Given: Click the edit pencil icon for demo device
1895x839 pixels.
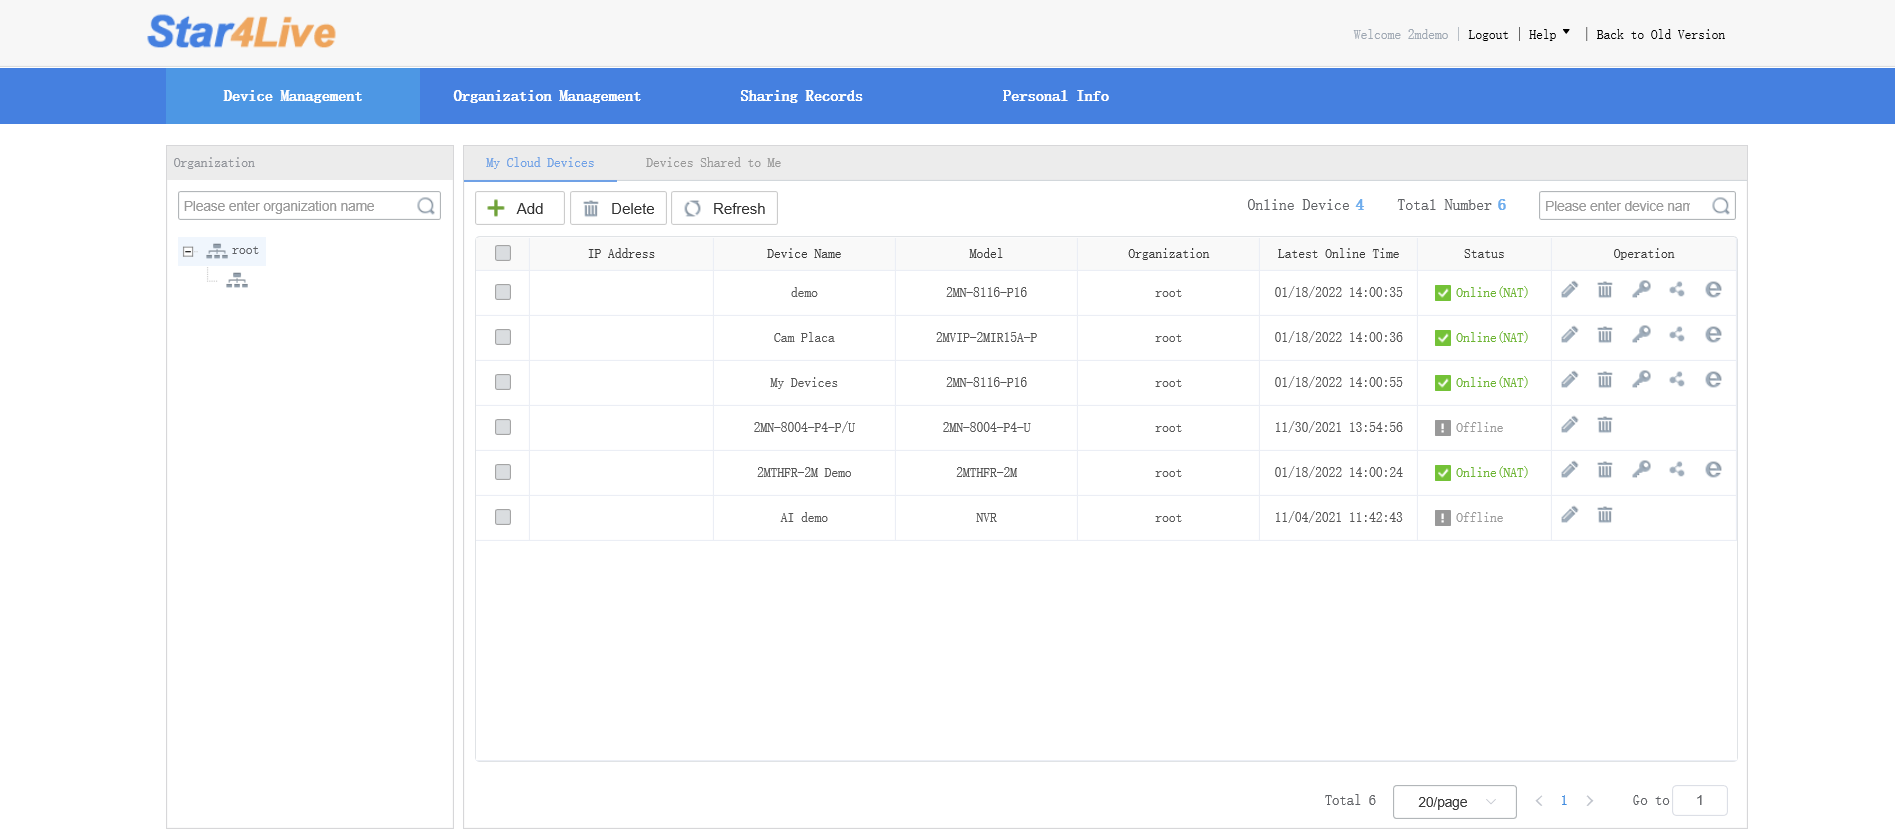Looking at the screenshot, I should pyautogui.click(x=1569, y=290).
